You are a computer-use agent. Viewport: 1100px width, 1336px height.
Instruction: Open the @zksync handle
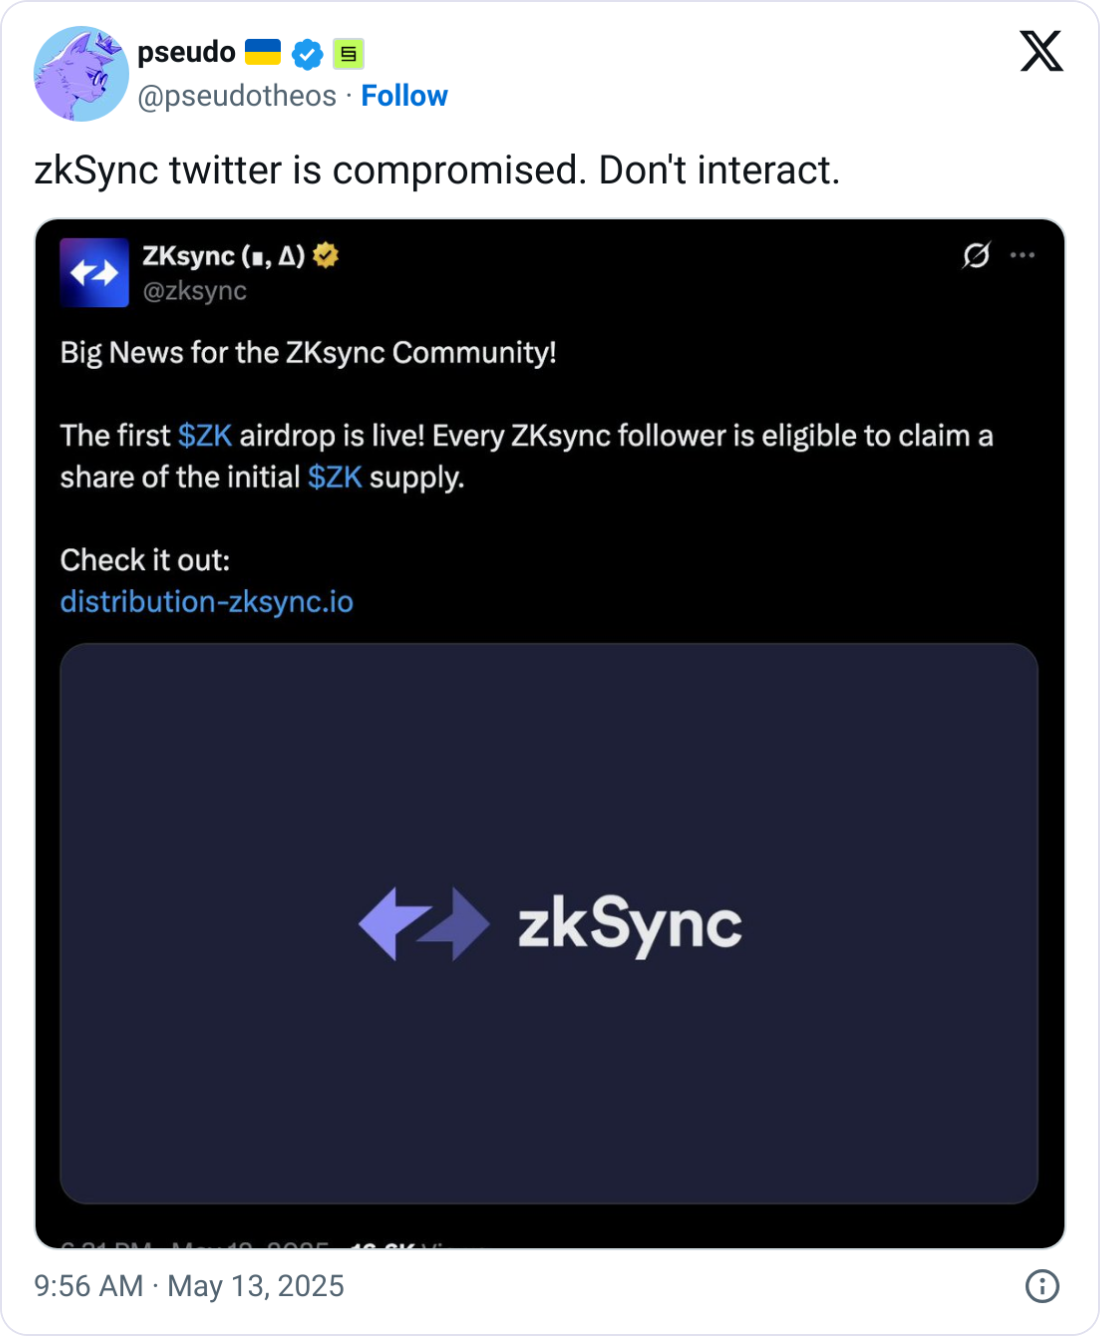[x=195, y=291]
